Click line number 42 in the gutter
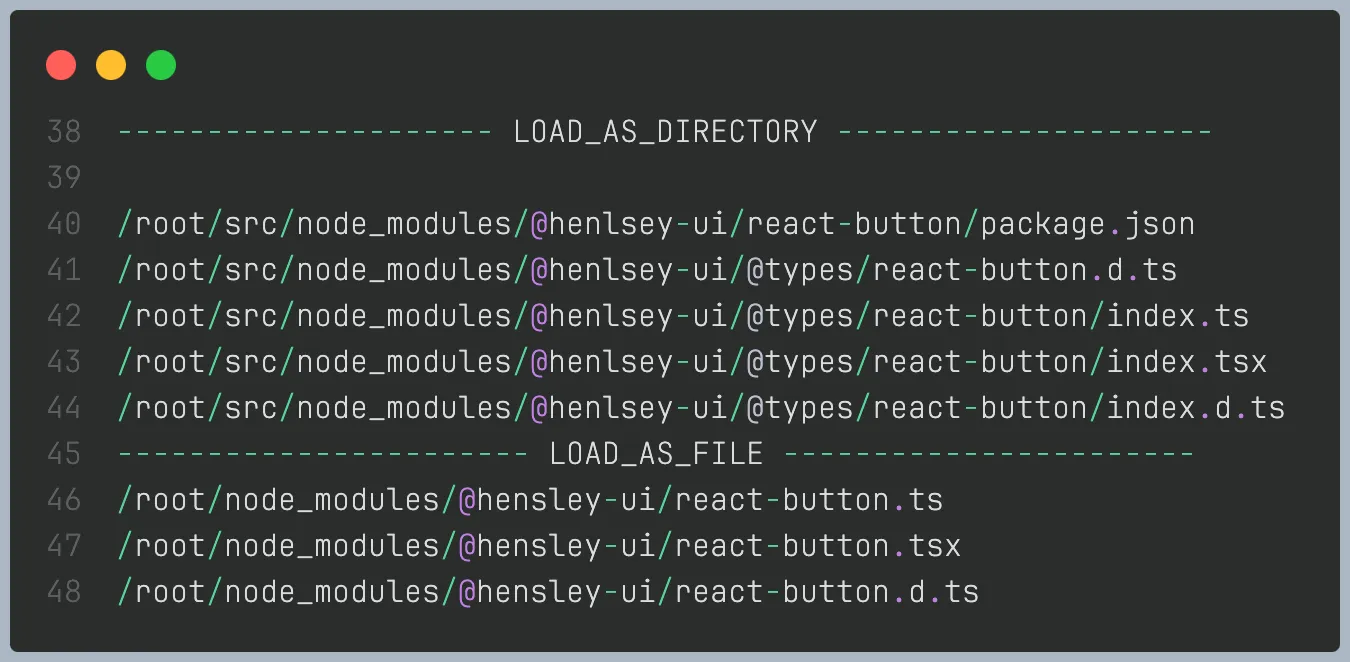The image size is (1350, 662). point(64,316)
